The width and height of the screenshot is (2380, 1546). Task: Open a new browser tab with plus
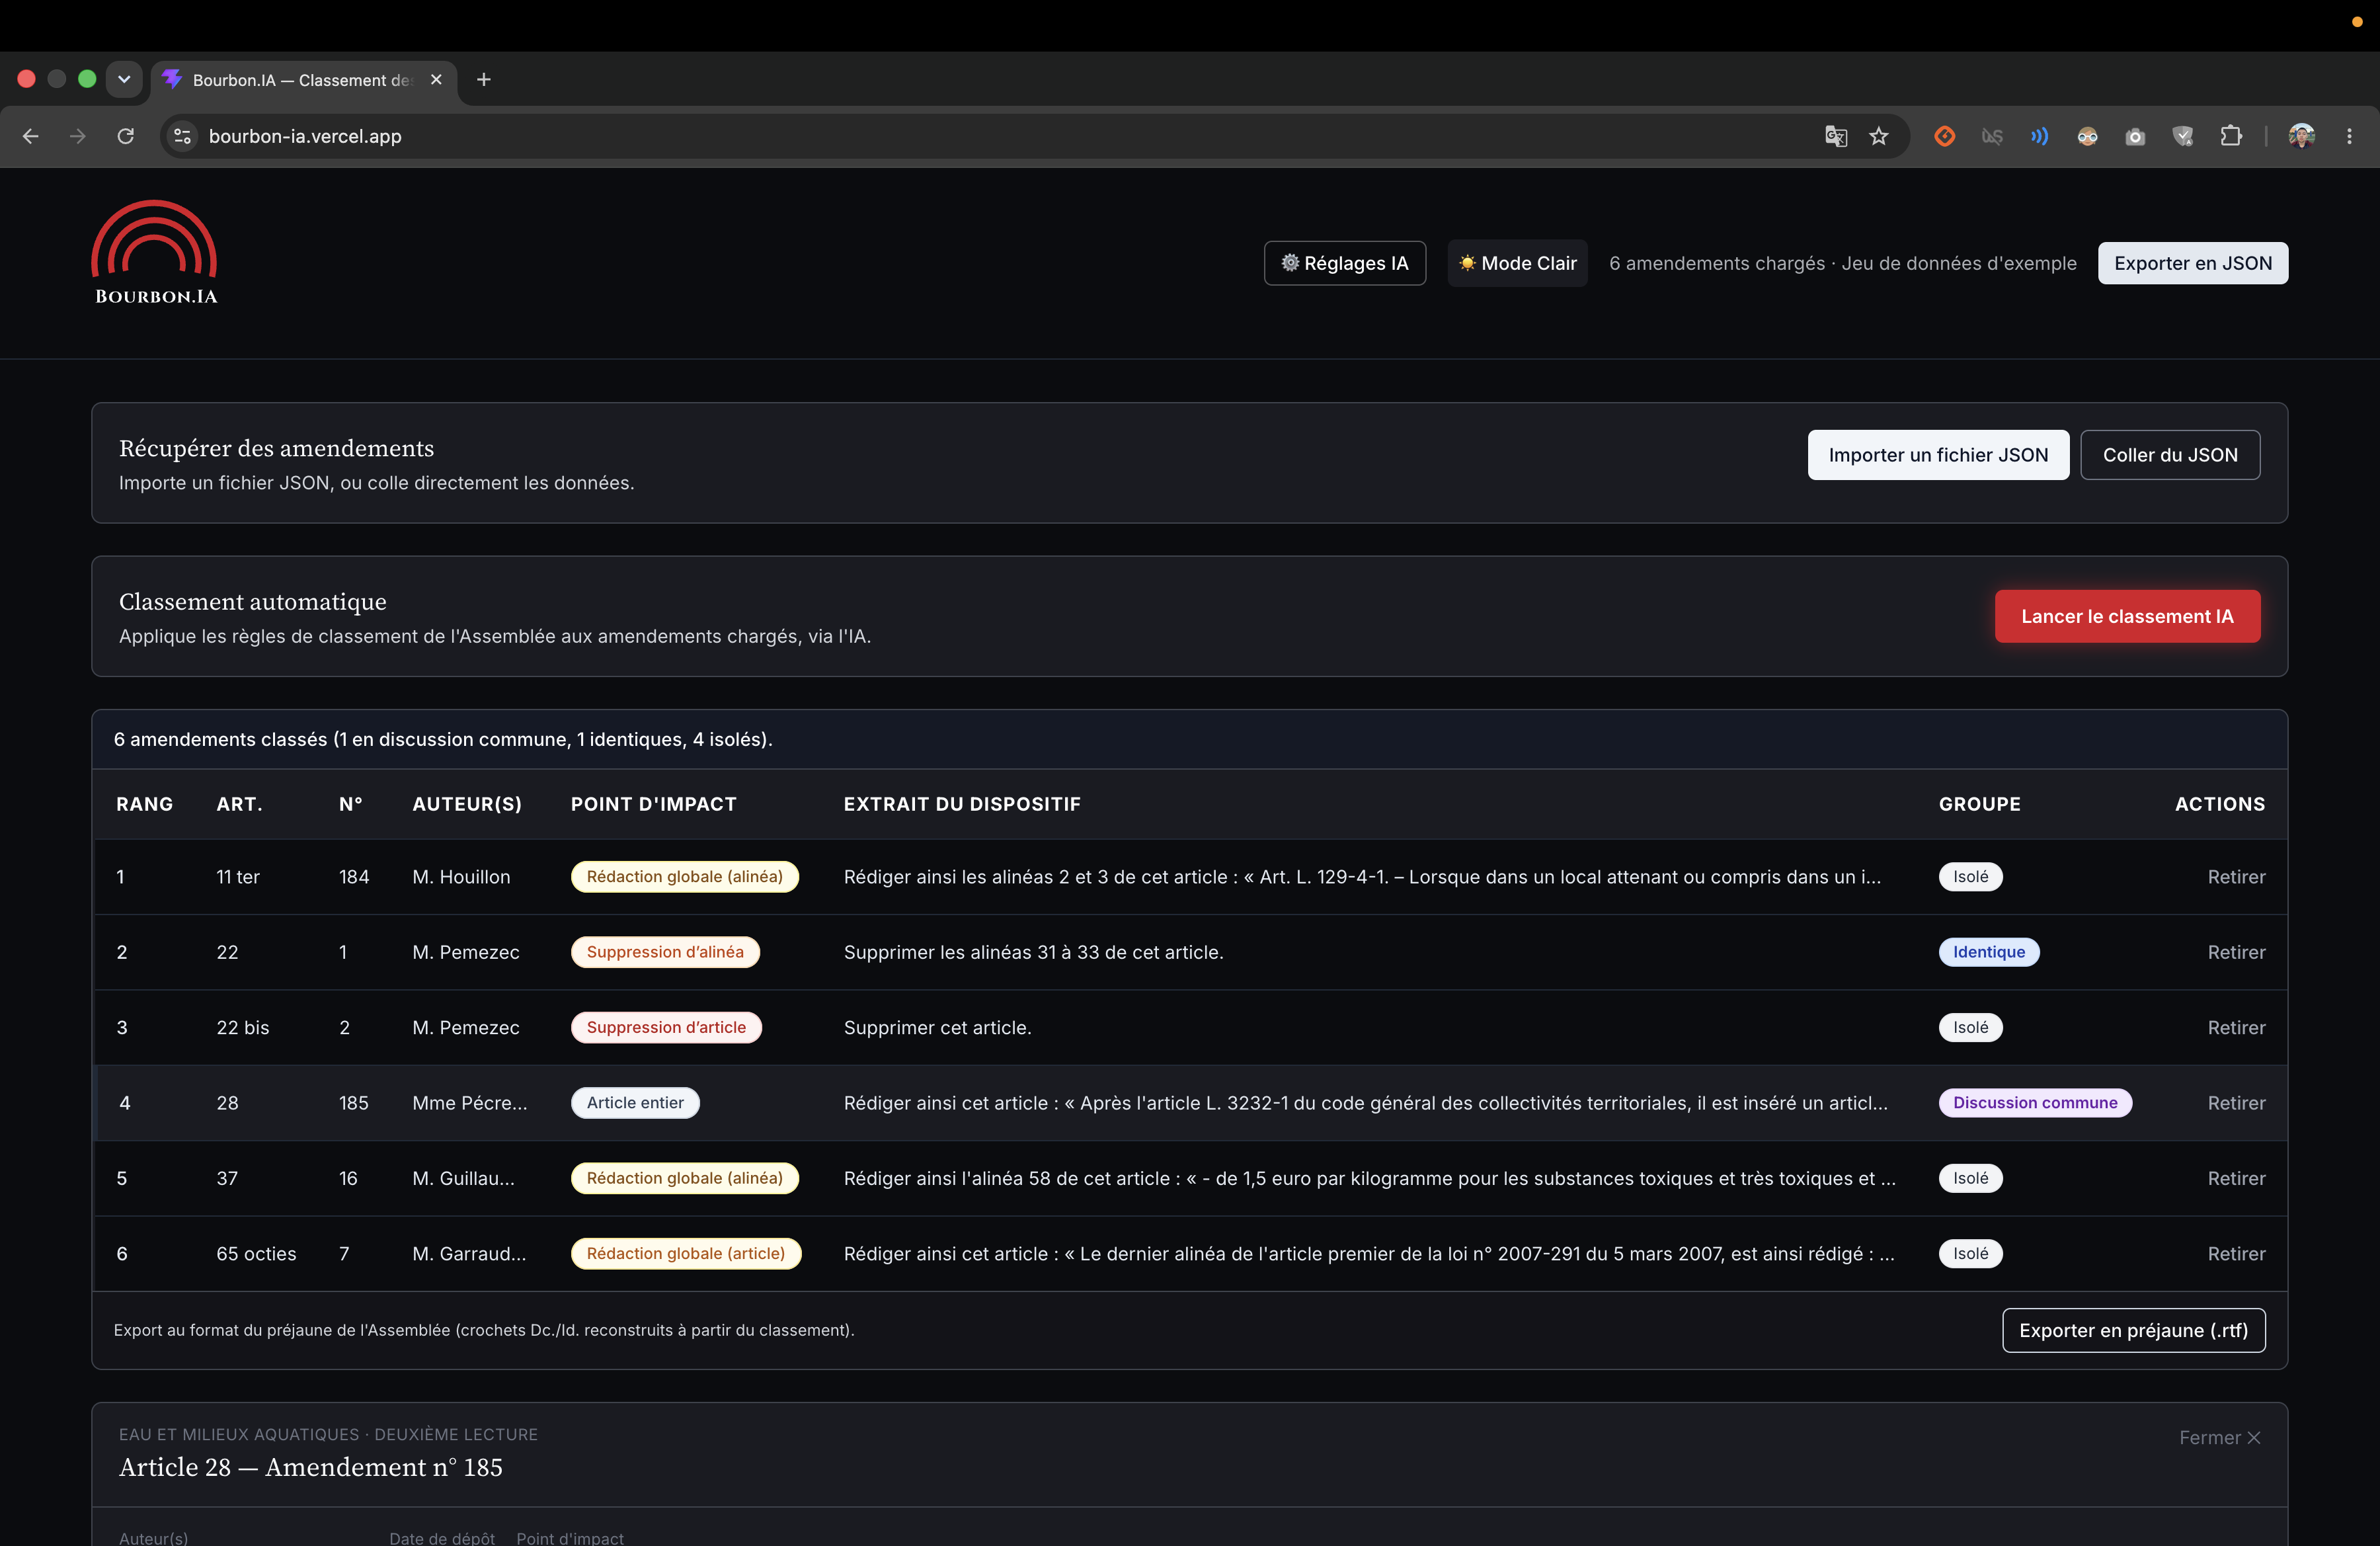(484, 80)
